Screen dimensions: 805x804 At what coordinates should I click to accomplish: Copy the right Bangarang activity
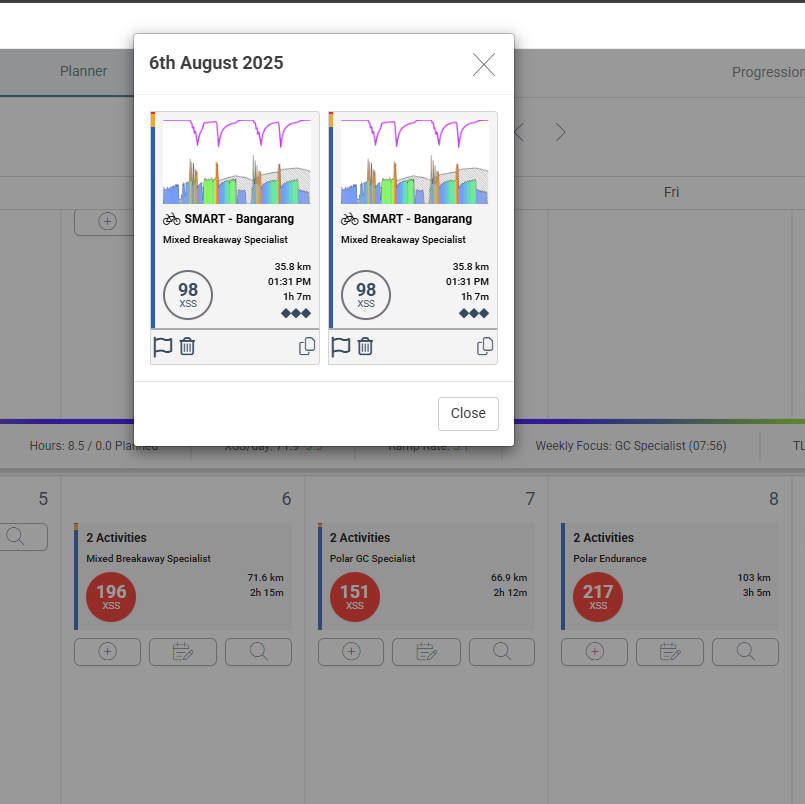[x=485, y=346]
